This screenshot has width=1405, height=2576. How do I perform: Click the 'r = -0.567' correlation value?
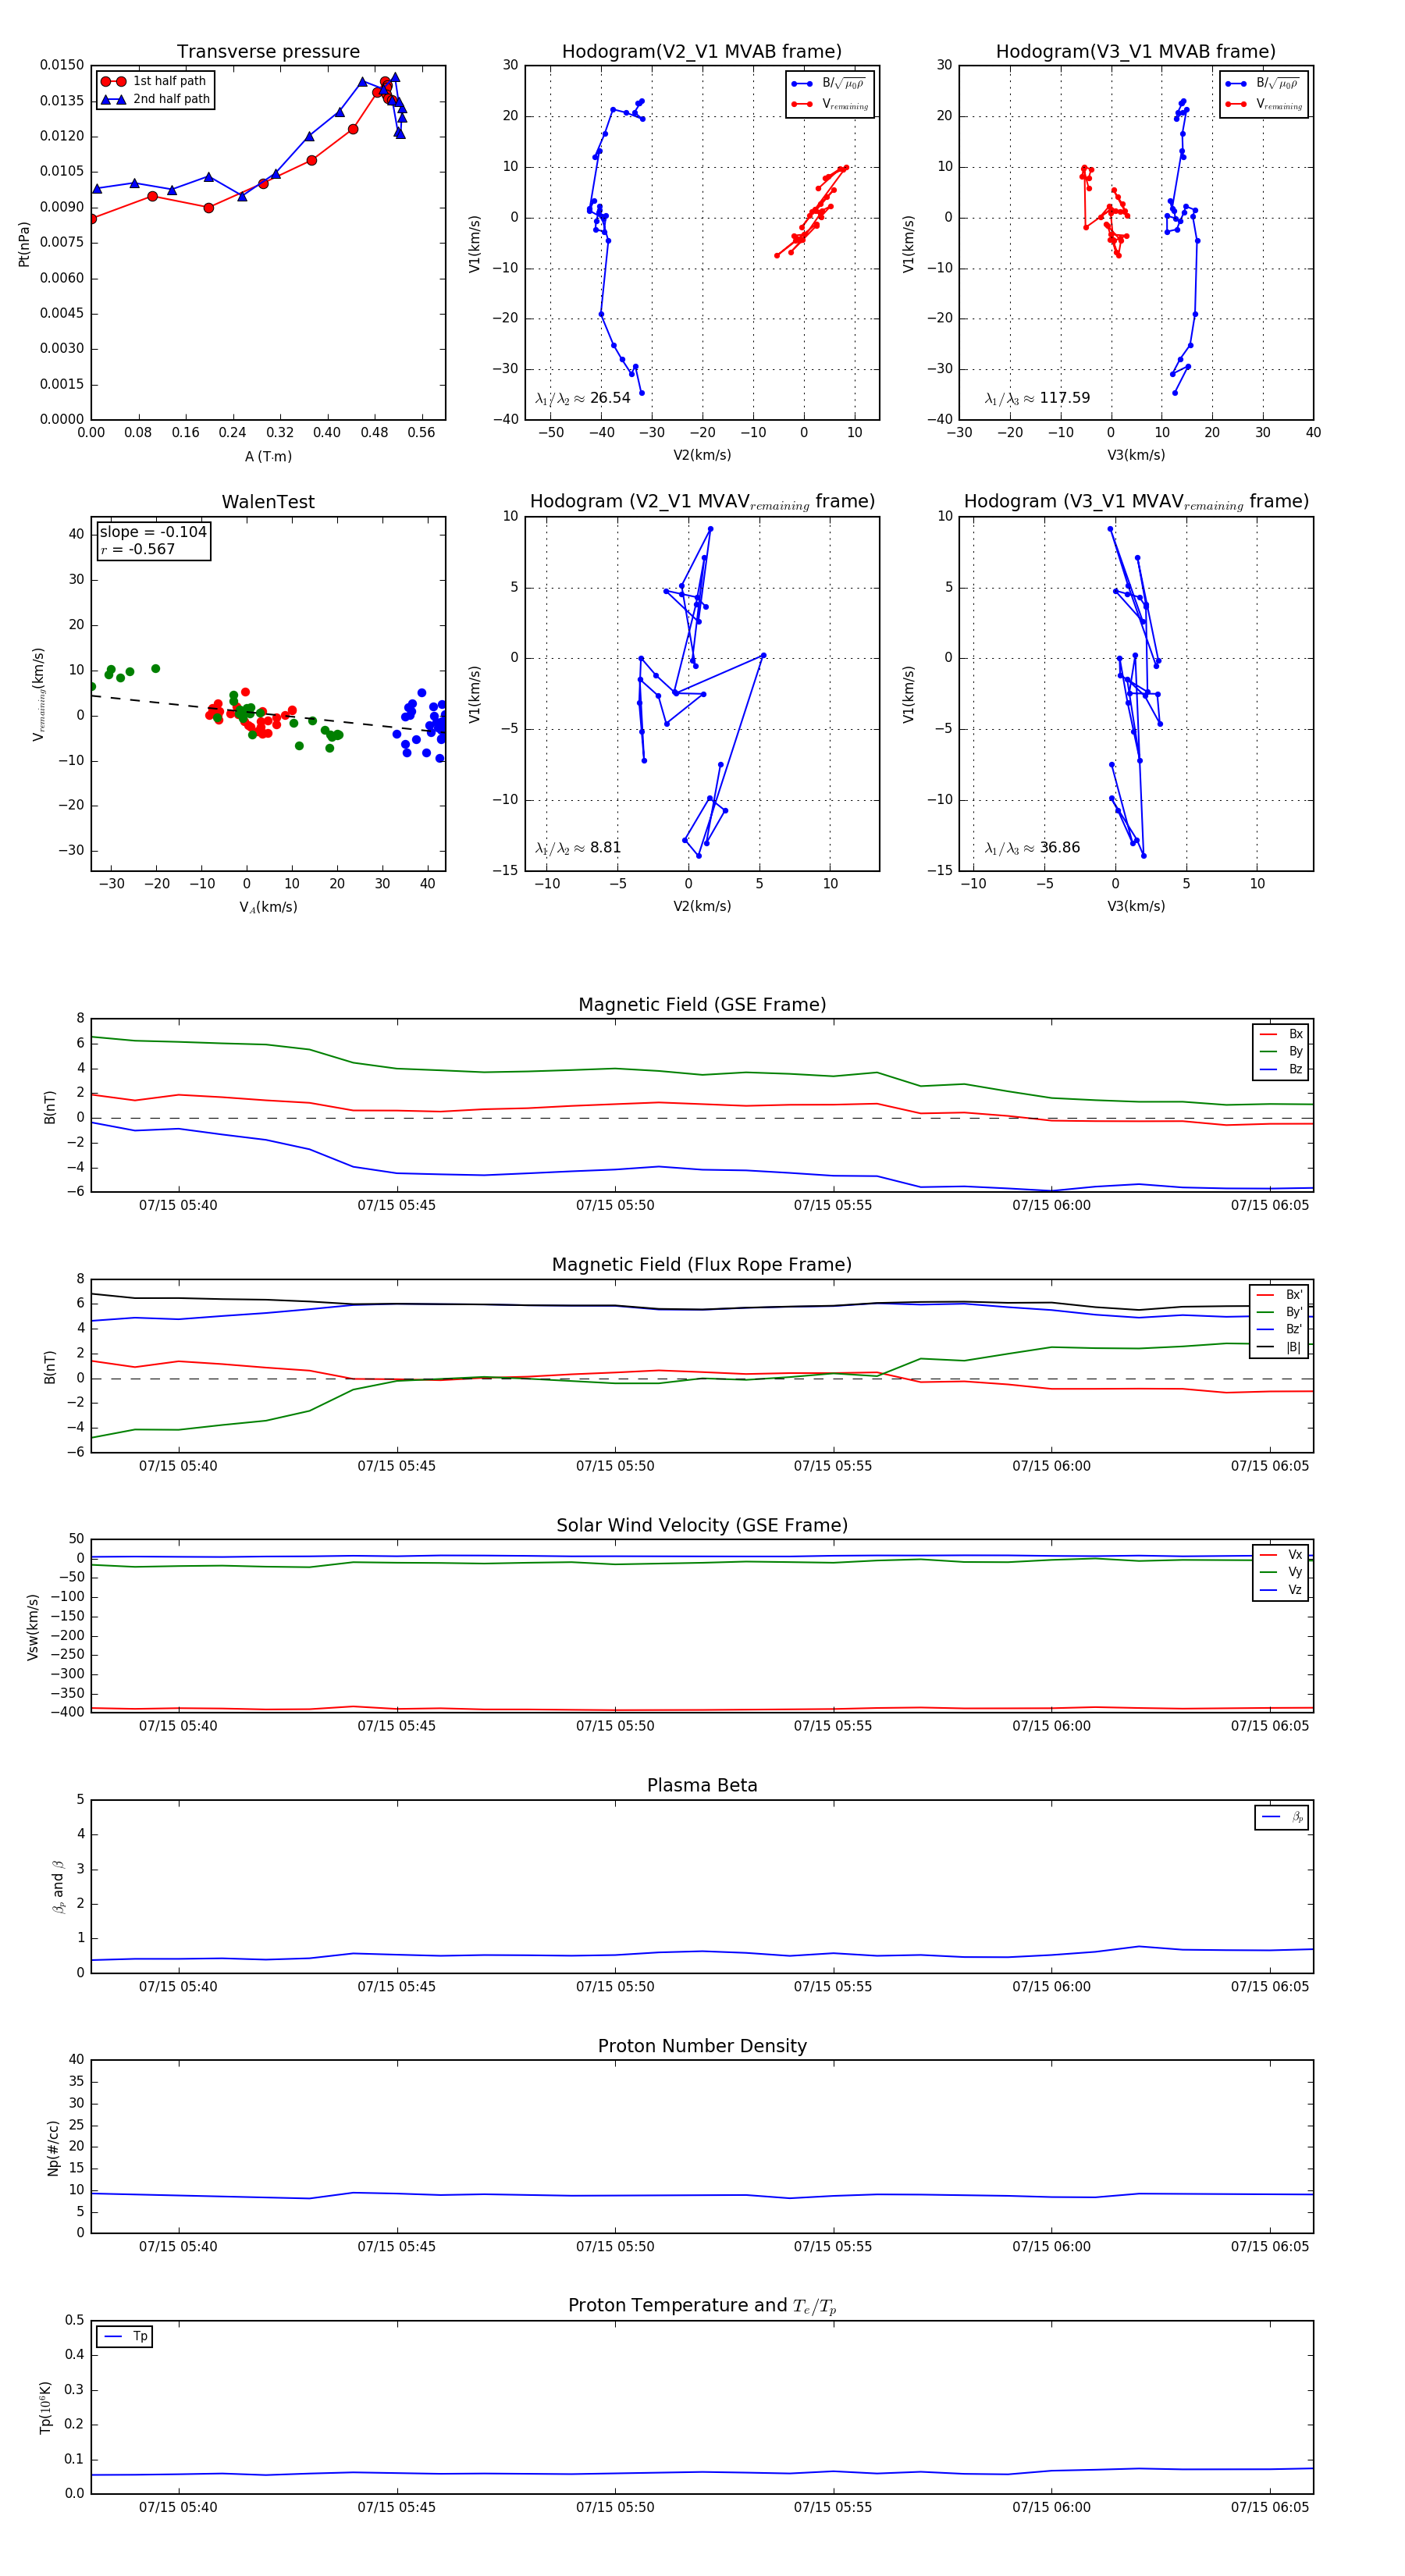(x=137, y=549)
